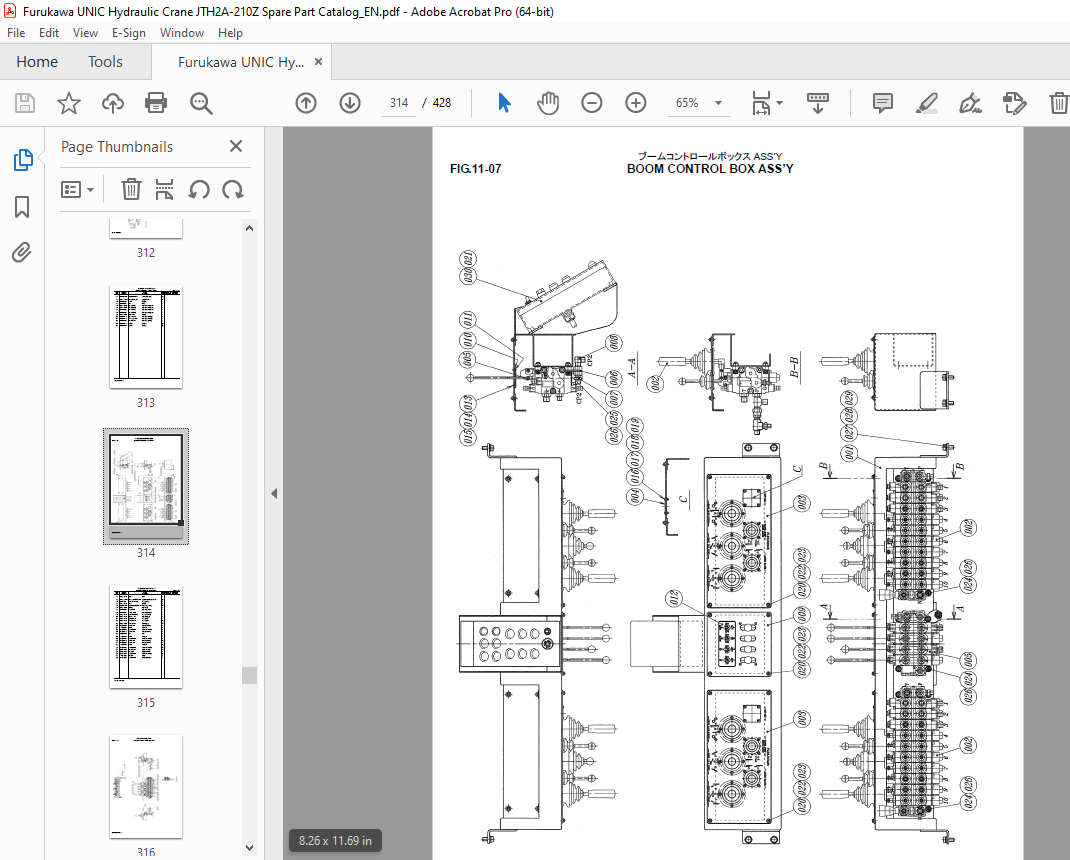Click the edit/send for signature icon
Screen dimensions: 1070x860
pos(1015,103)
